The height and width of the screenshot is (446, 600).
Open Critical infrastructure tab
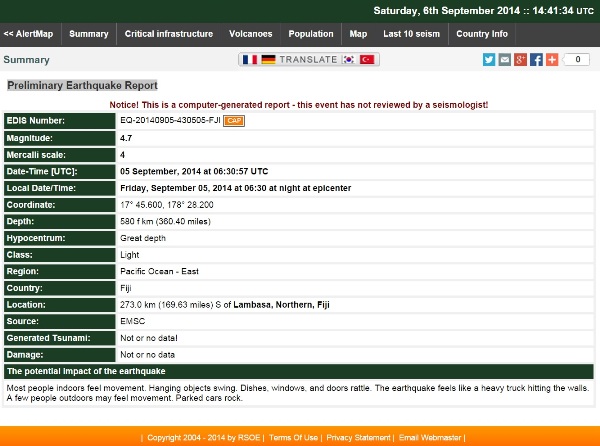pyautogui.click(x=169, y=34)
